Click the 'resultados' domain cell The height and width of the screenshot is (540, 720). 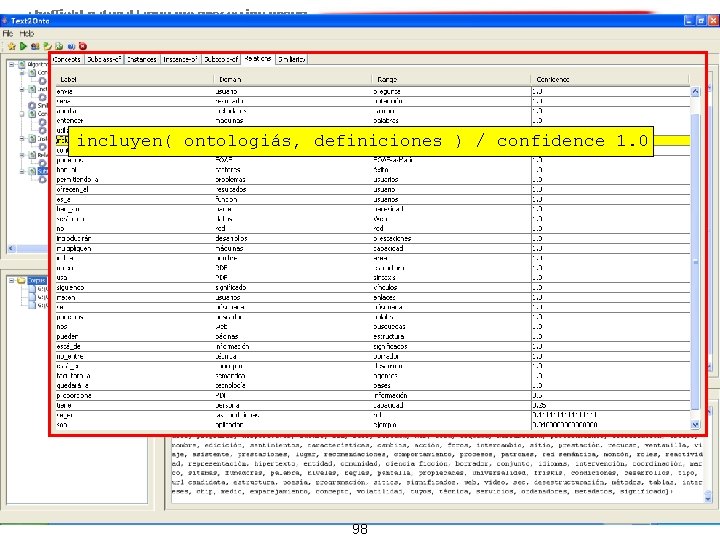[x=231, y=189]
